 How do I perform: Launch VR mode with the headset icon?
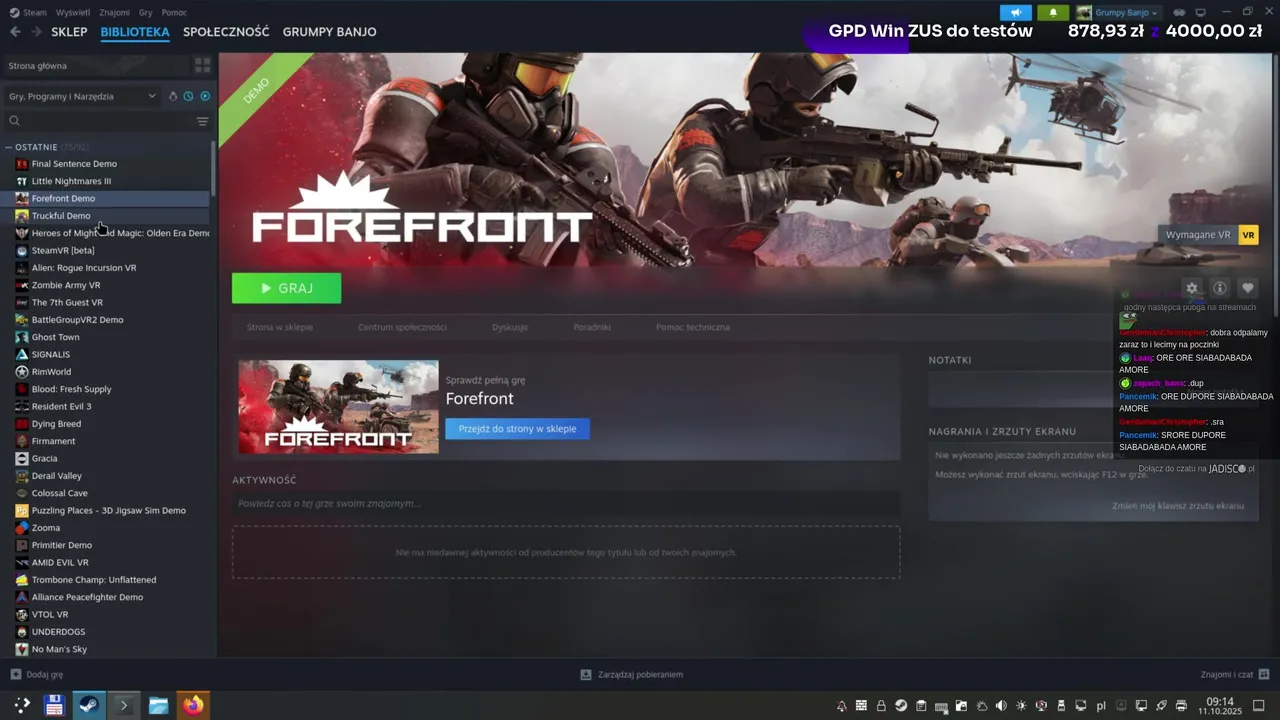coord(1179,12)
